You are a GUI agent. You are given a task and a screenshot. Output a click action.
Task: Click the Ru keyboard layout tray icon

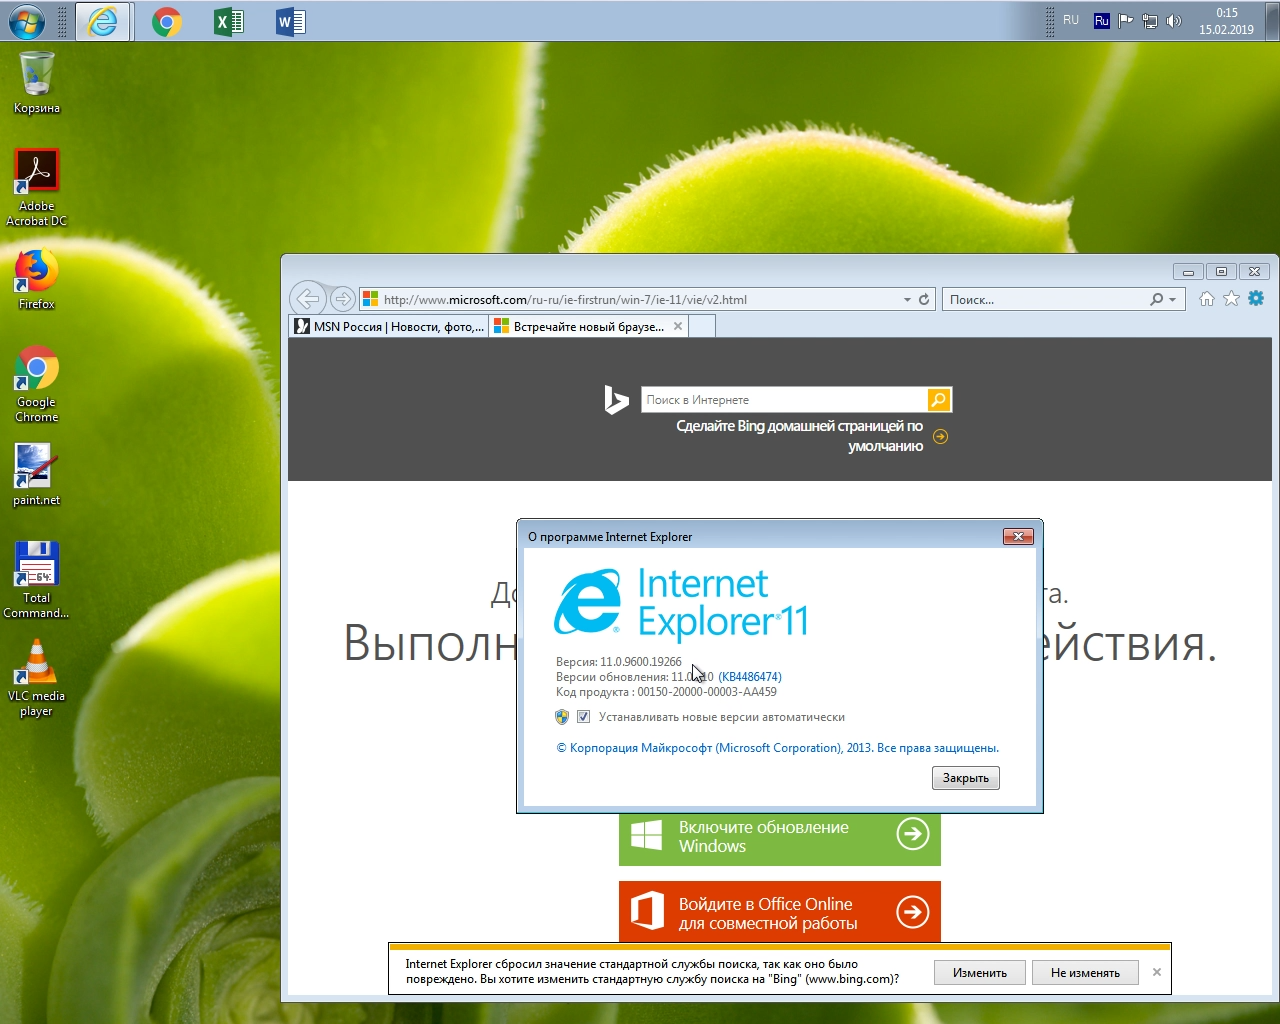coord(1101,20)
